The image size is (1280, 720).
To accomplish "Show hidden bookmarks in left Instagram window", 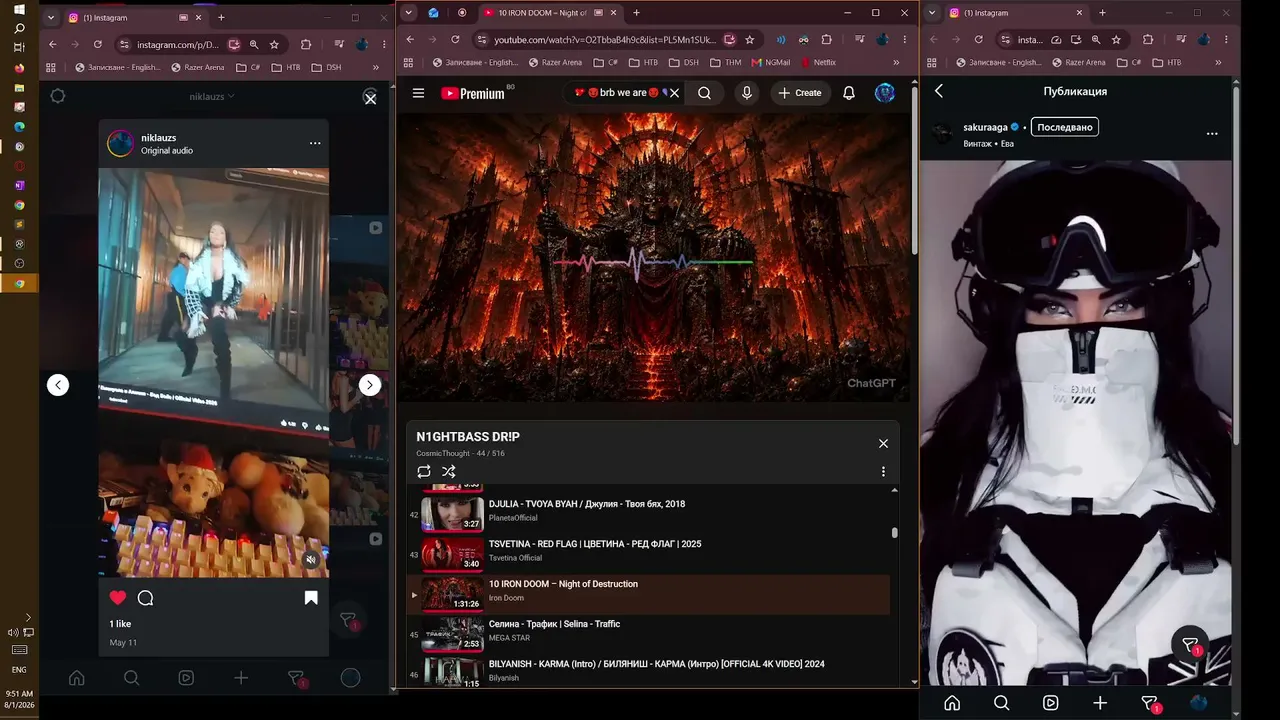I will 376,67.
